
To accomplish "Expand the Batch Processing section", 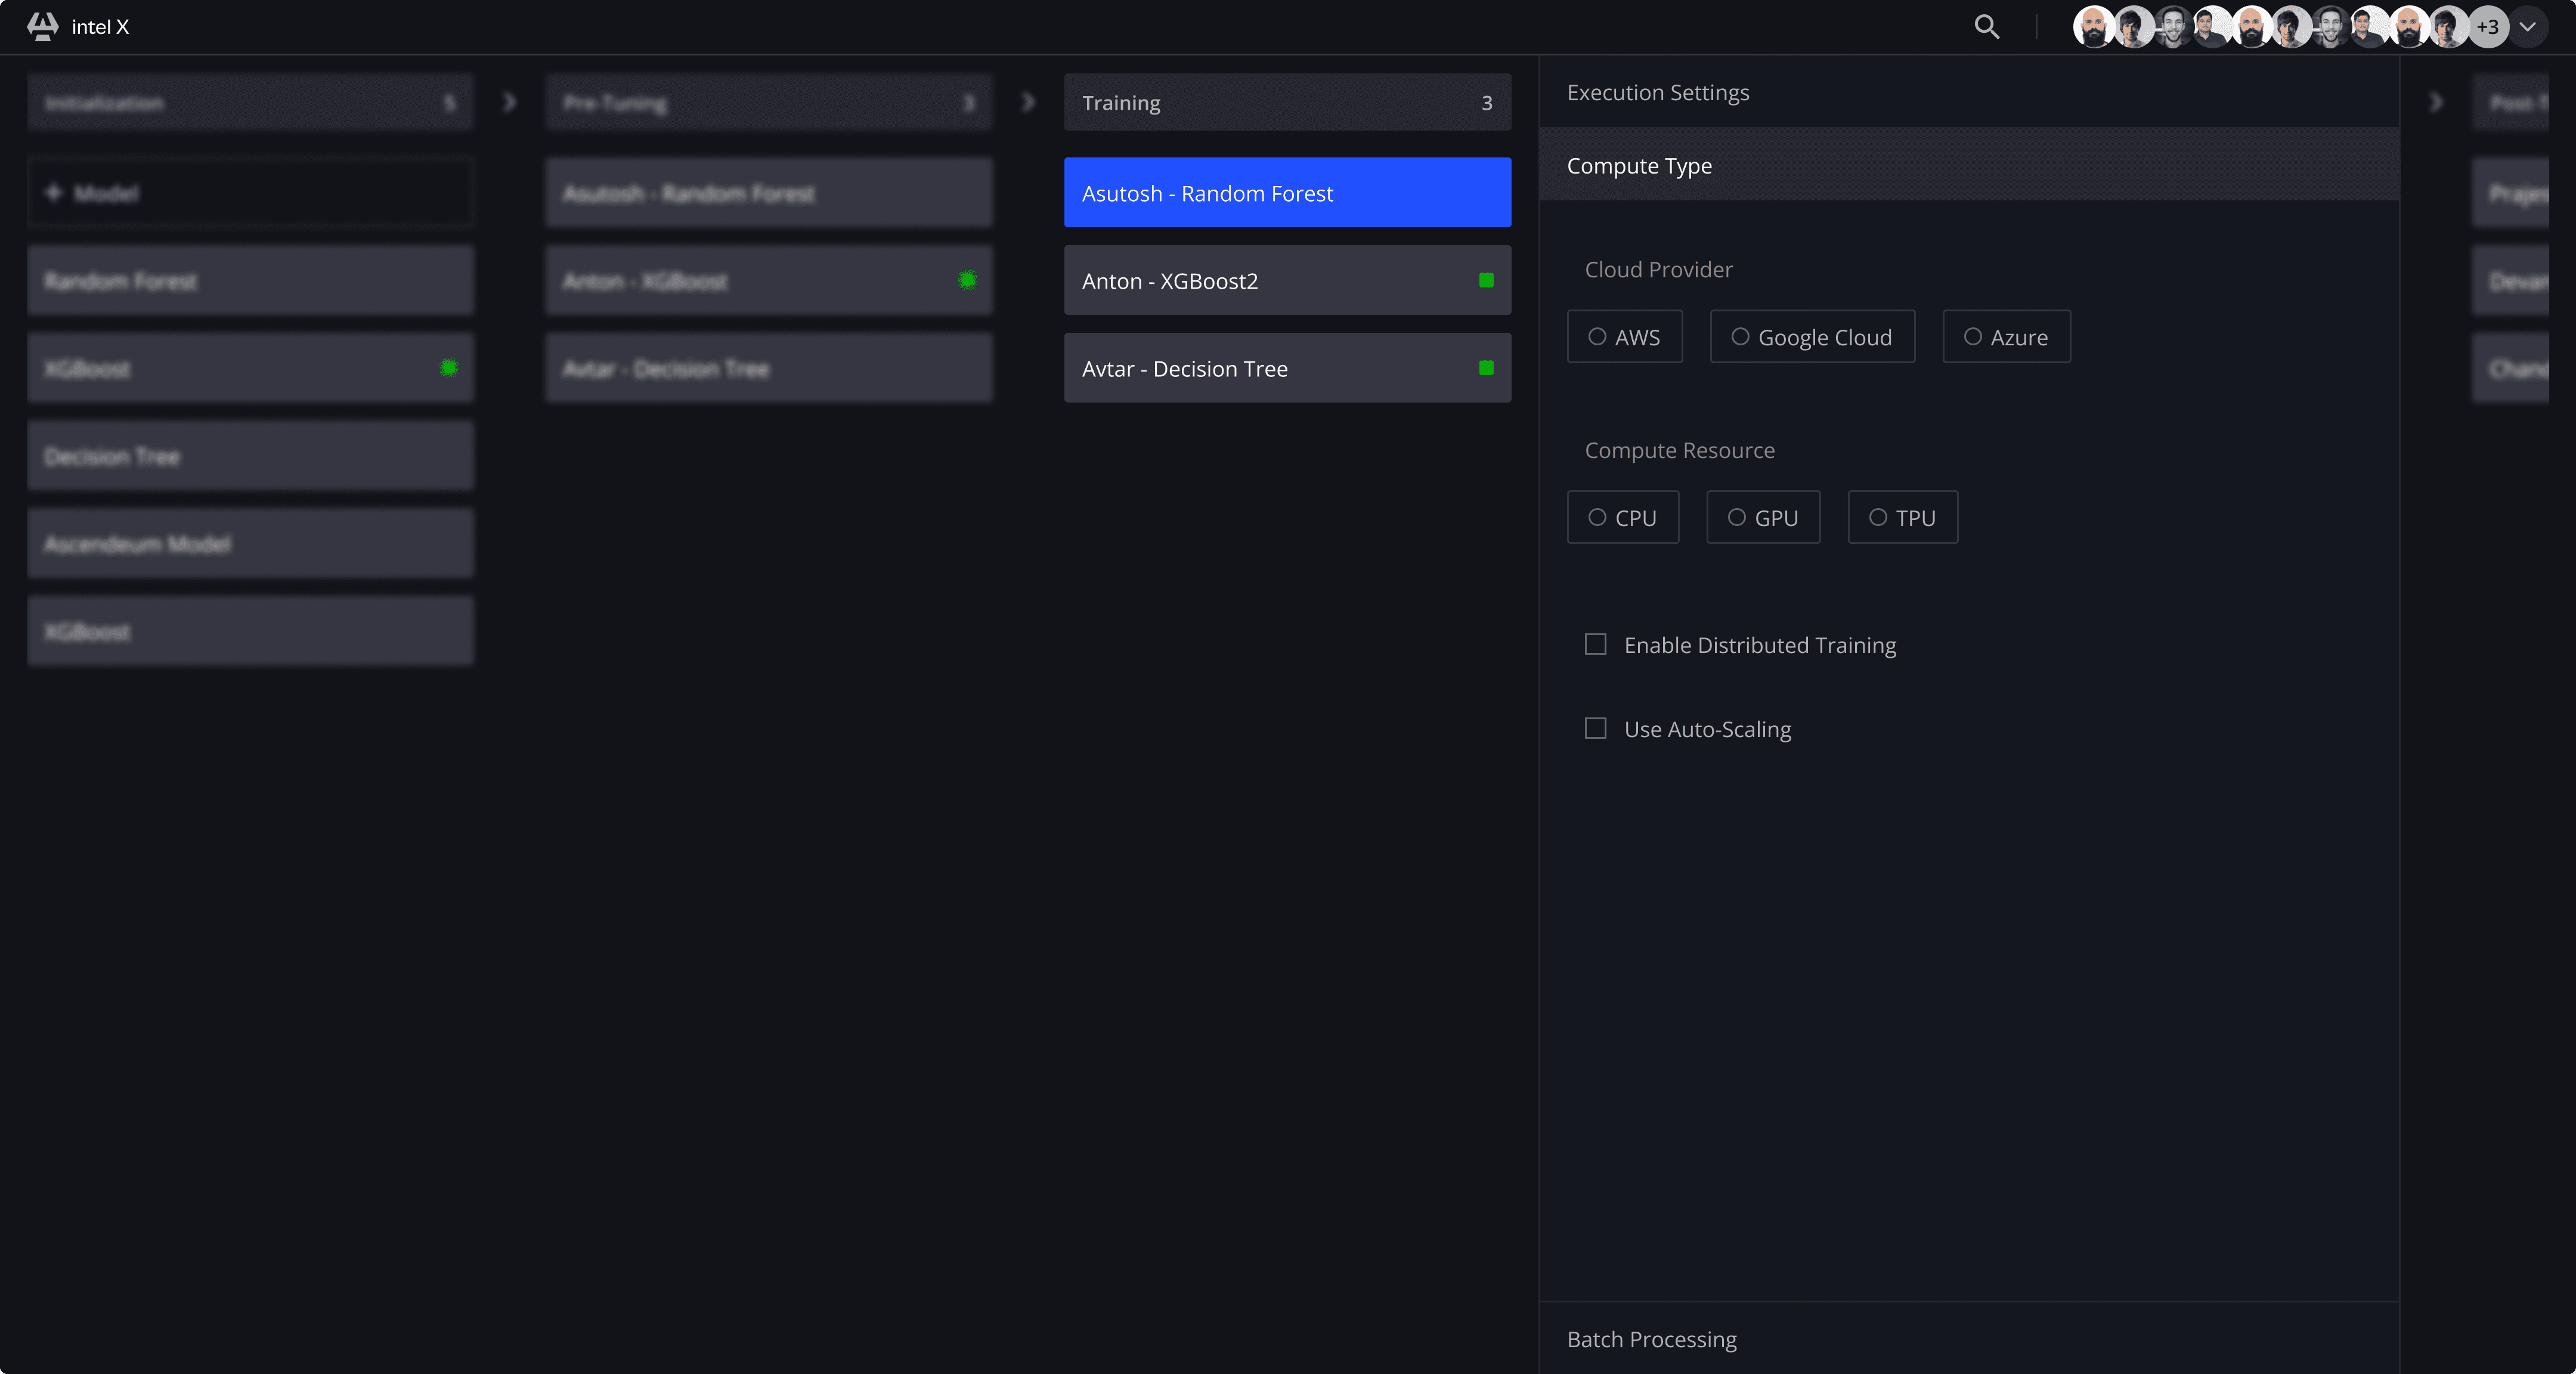I will (x=1651, y=1339).
